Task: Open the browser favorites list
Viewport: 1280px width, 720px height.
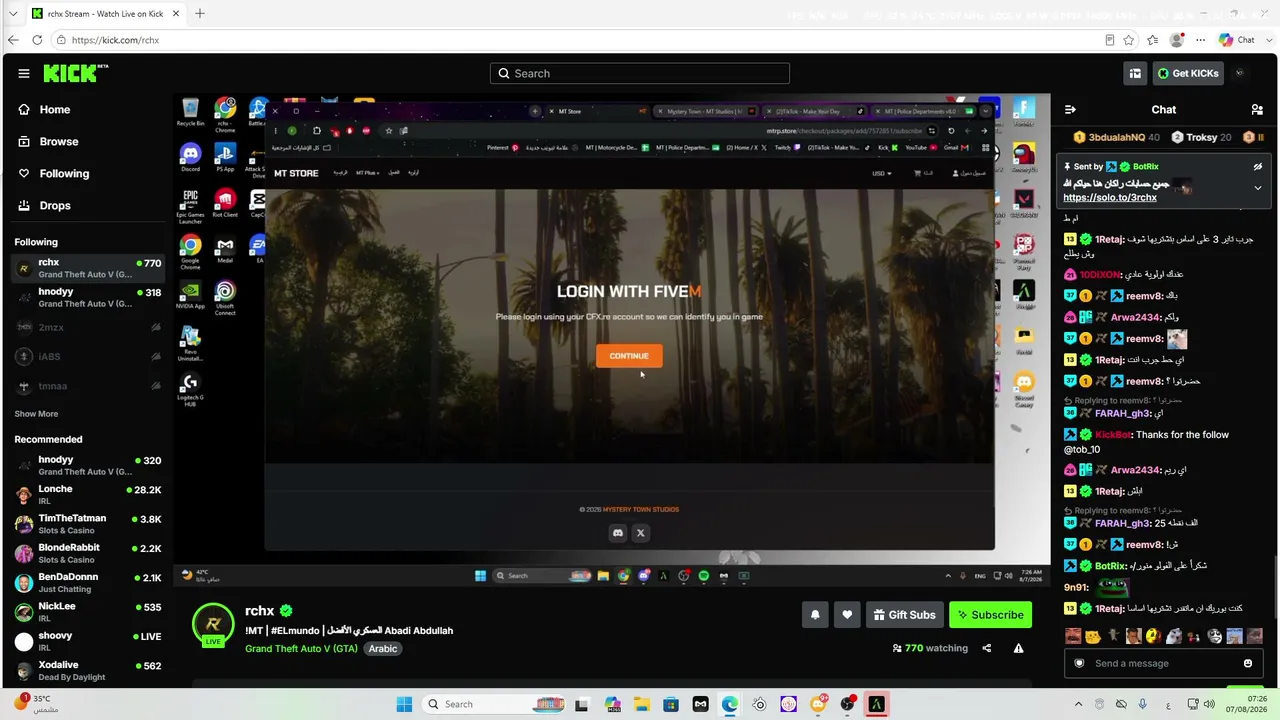Action: coord(1153,40)
